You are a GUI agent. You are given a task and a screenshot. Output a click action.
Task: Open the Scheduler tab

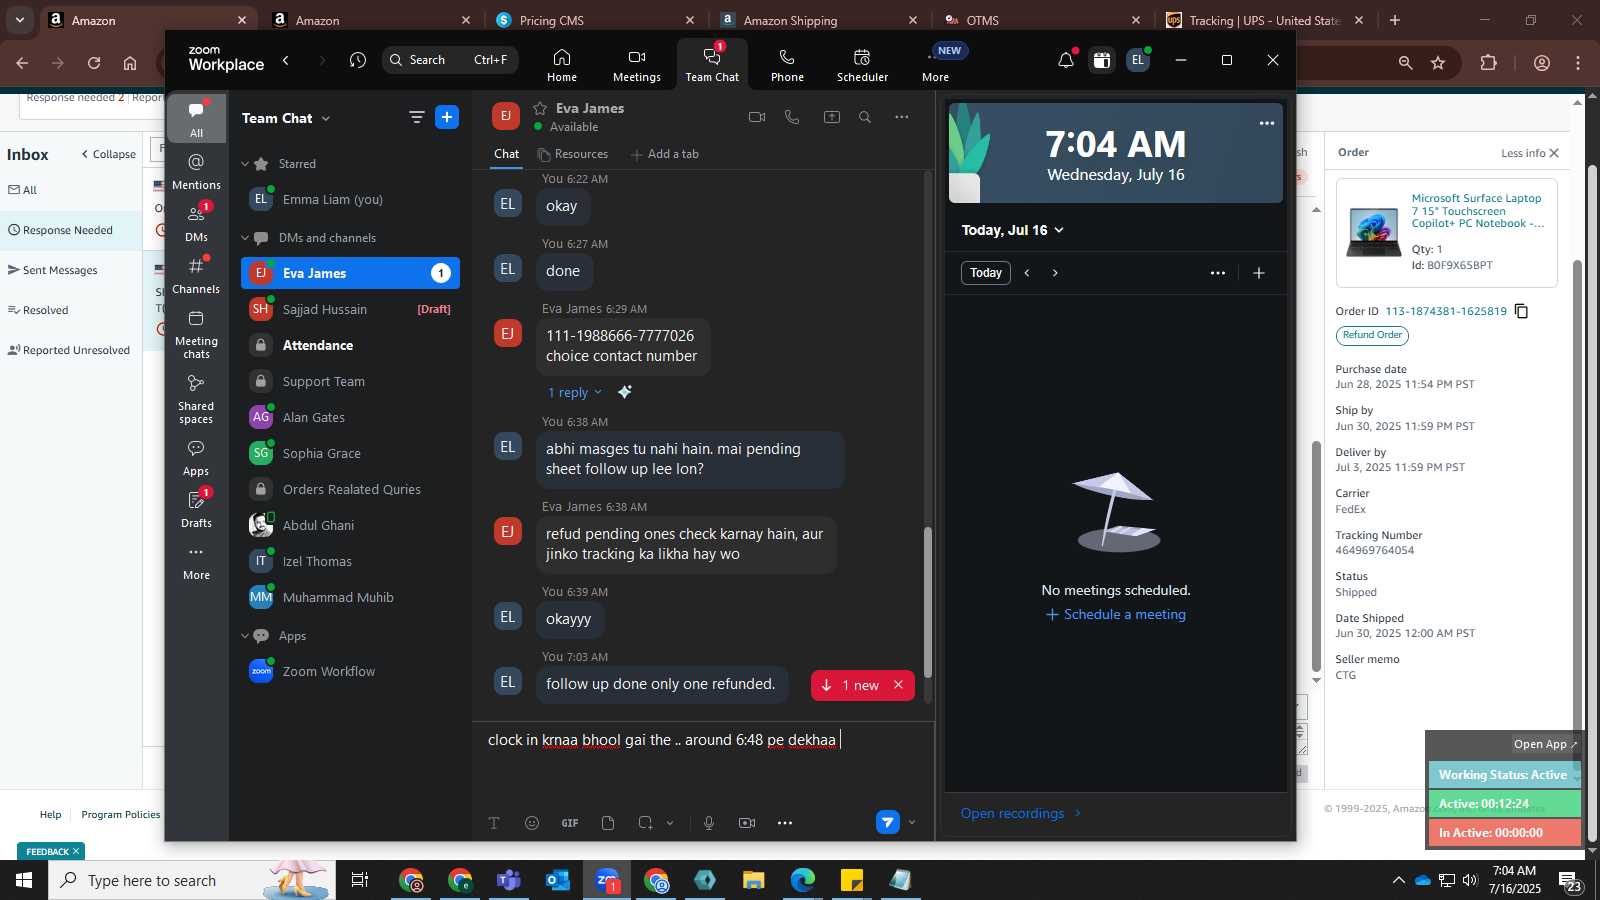pyautogui.click(x=862, y=66)
